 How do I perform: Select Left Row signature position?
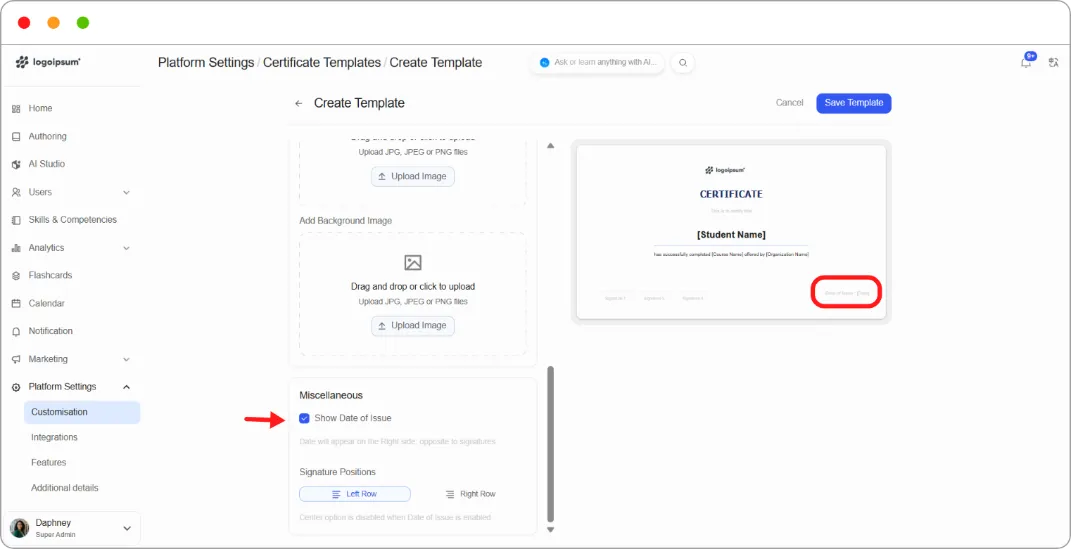[354, 494]
